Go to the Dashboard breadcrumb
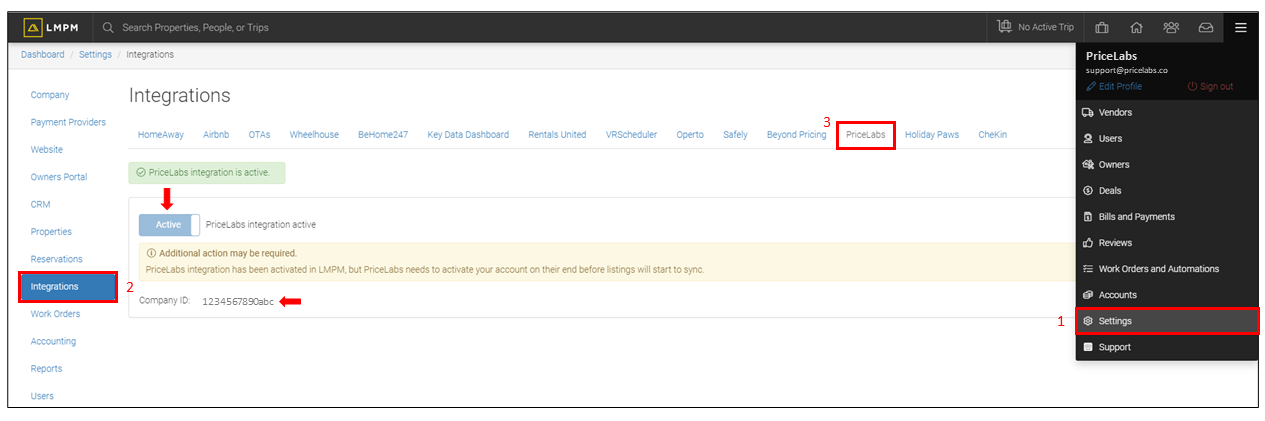 (42, 54)
